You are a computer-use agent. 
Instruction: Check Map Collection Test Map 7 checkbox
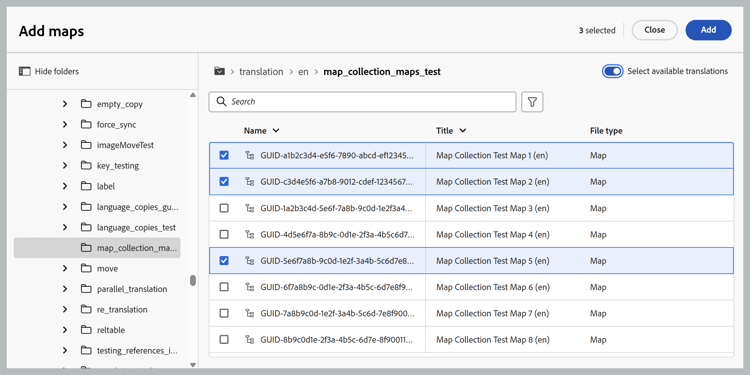pos(224,313)
